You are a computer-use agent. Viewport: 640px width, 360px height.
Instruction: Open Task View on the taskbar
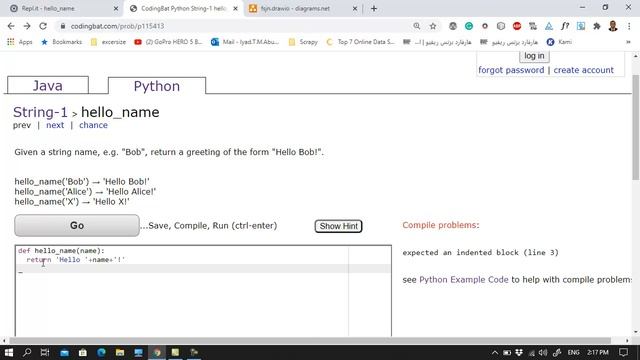pos(45,352)
